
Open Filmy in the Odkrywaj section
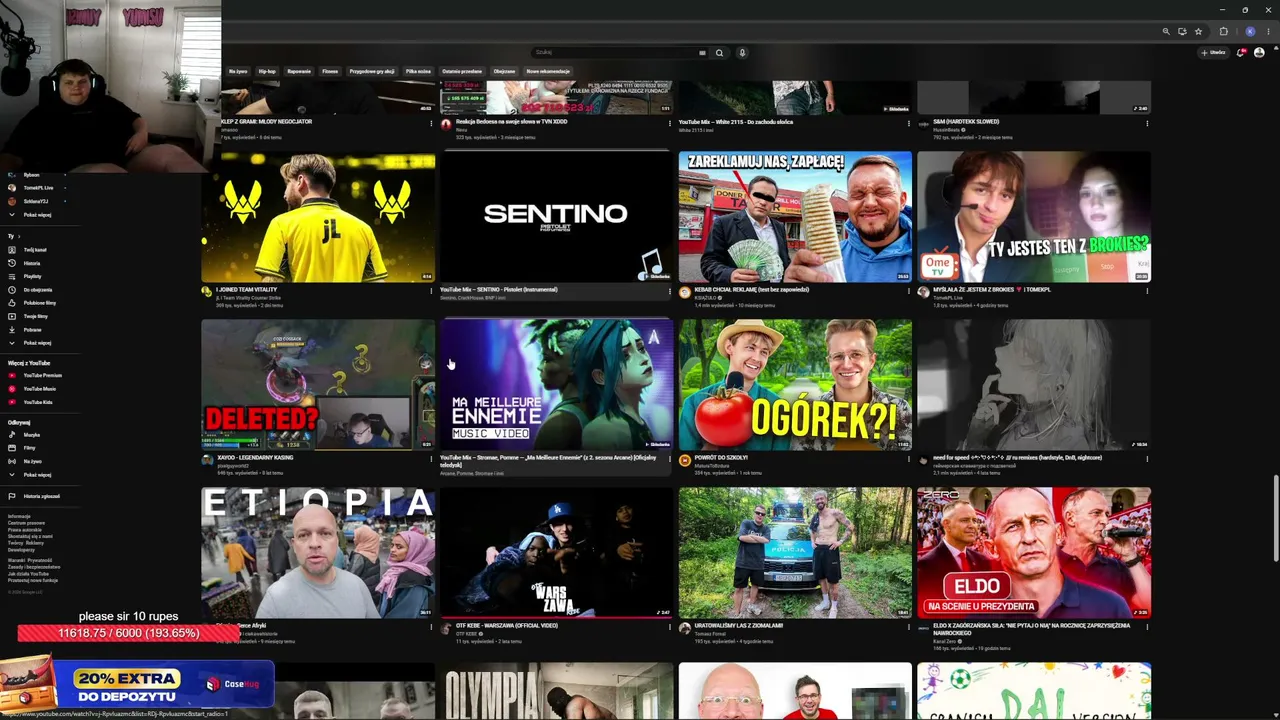[29, 448]
